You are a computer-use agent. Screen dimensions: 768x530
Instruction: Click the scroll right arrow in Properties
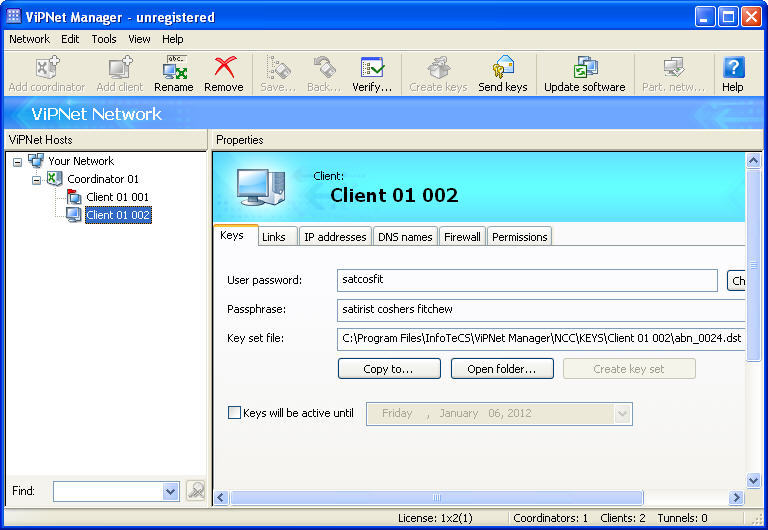click(736, 498)
